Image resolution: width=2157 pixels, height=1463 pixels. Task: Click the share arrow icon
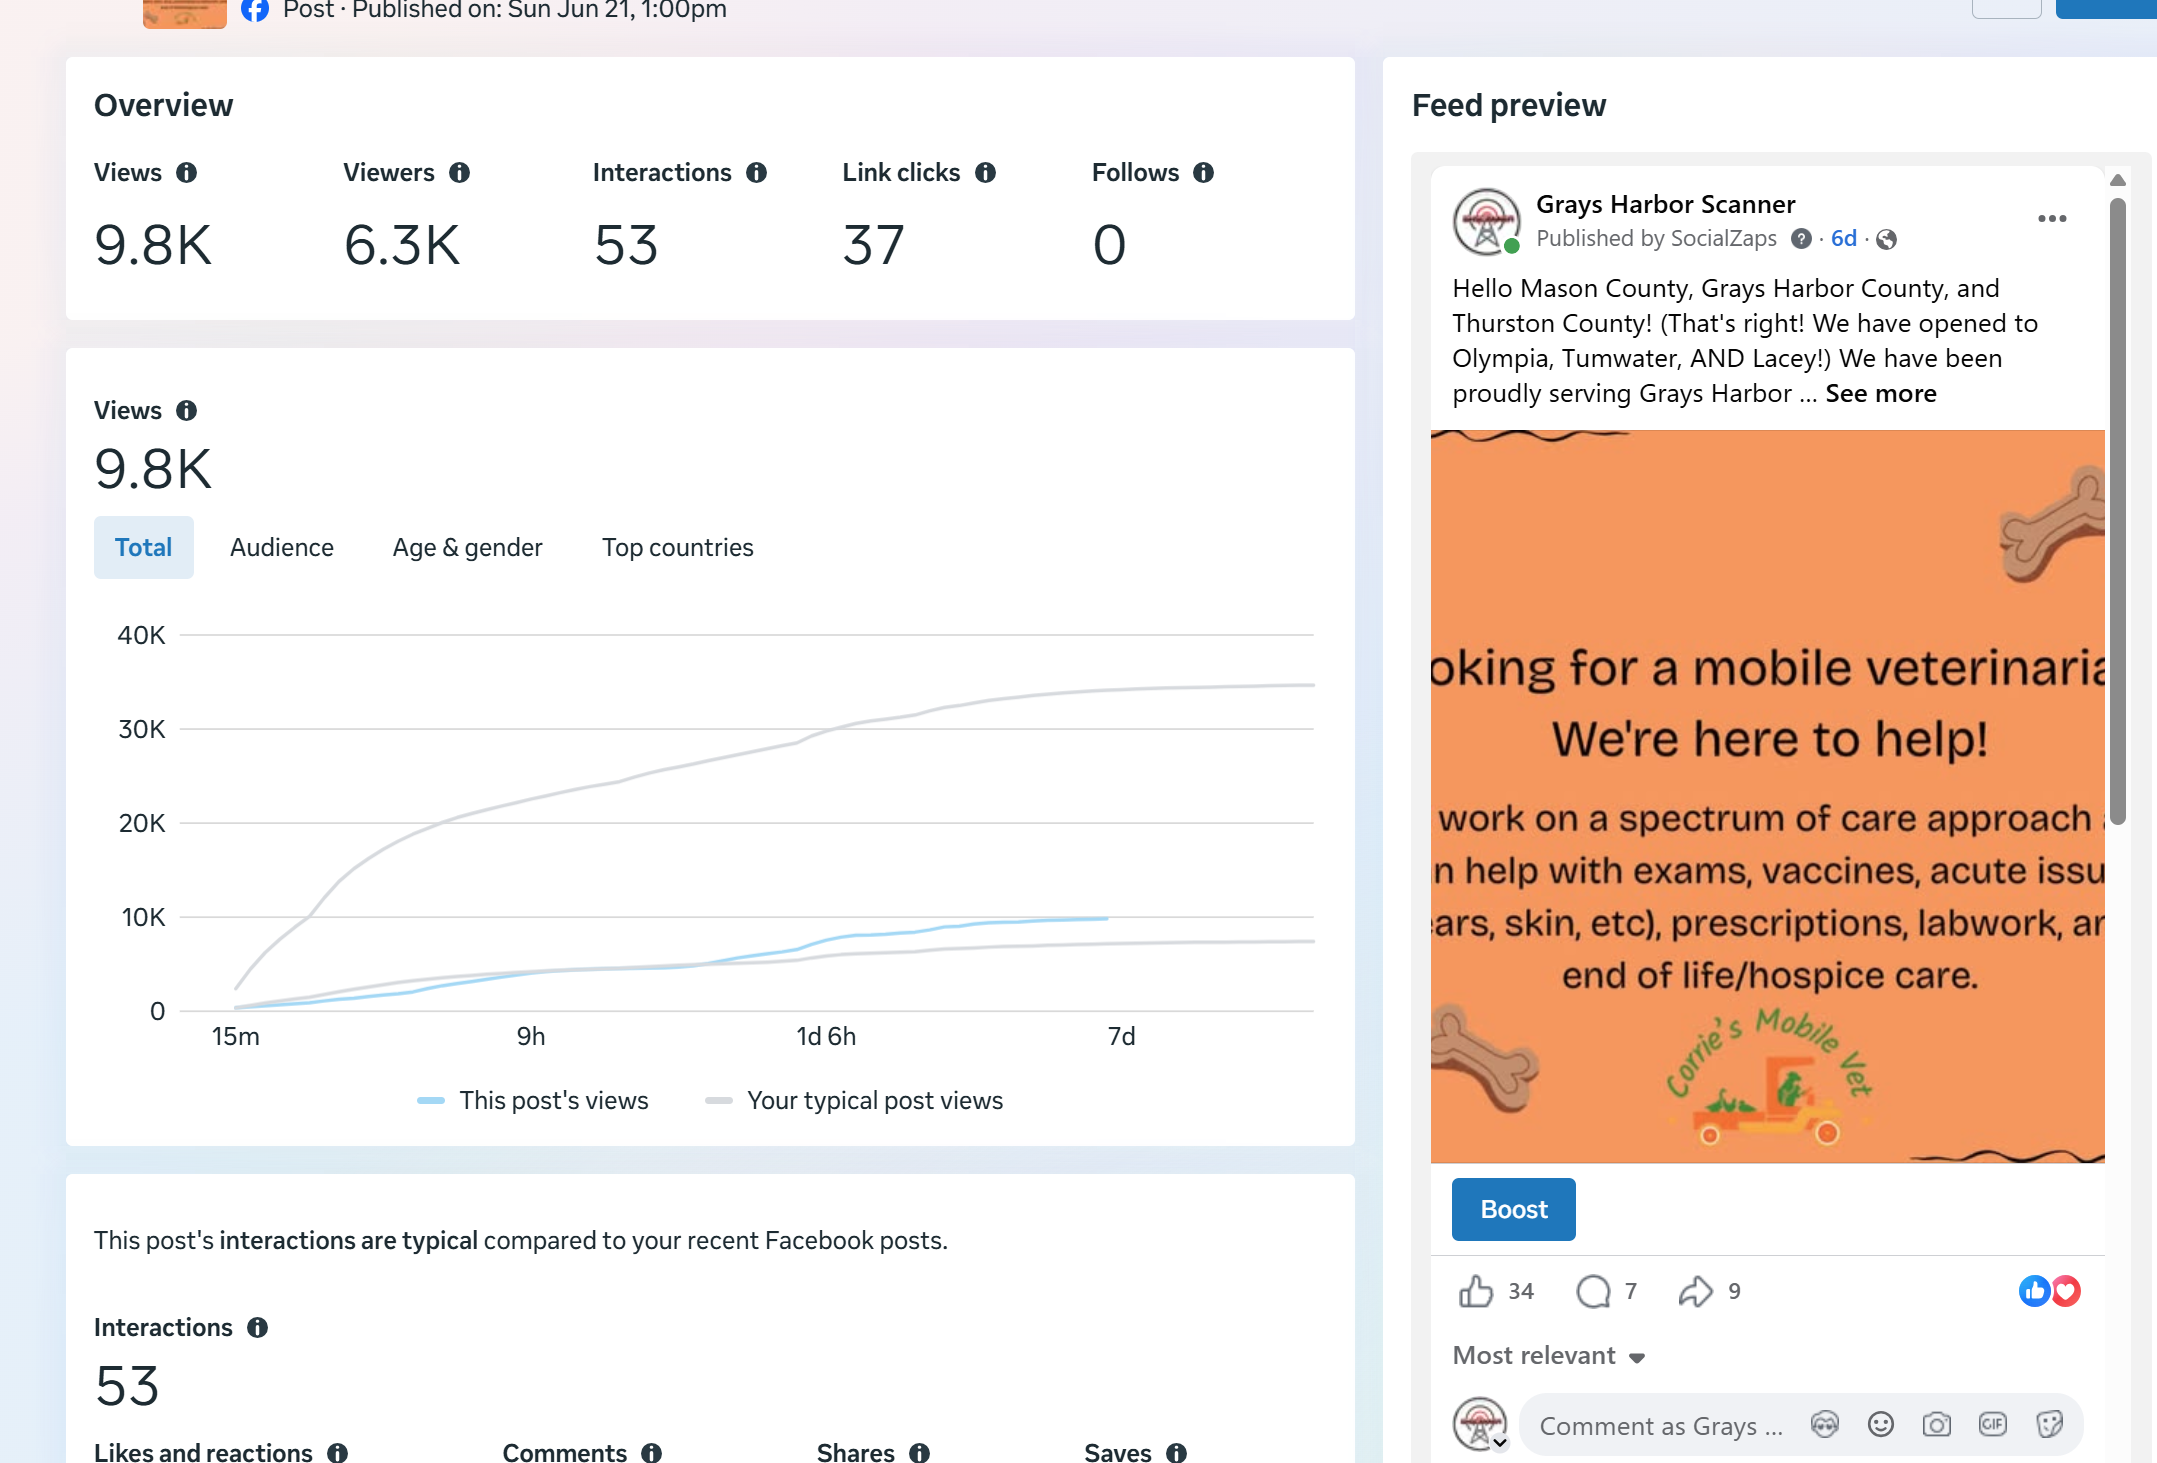(x=1695, y=1291)
